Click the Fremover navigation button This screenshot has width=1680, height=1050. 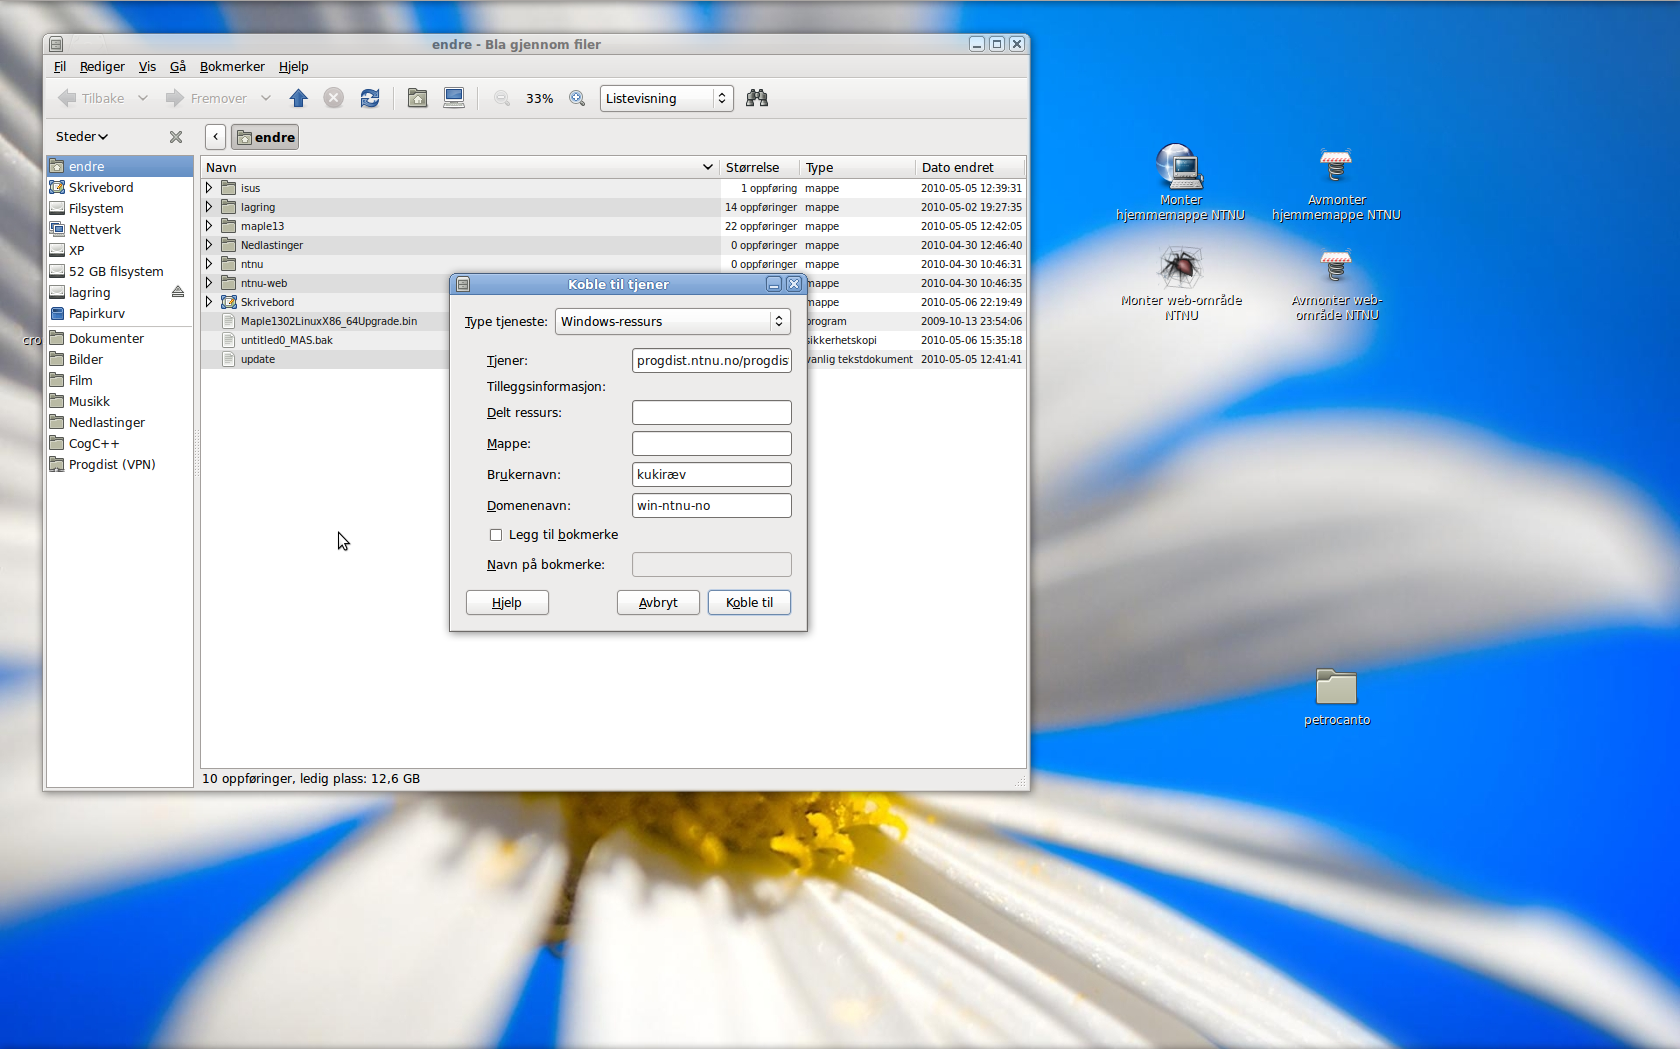click(207, 98)
